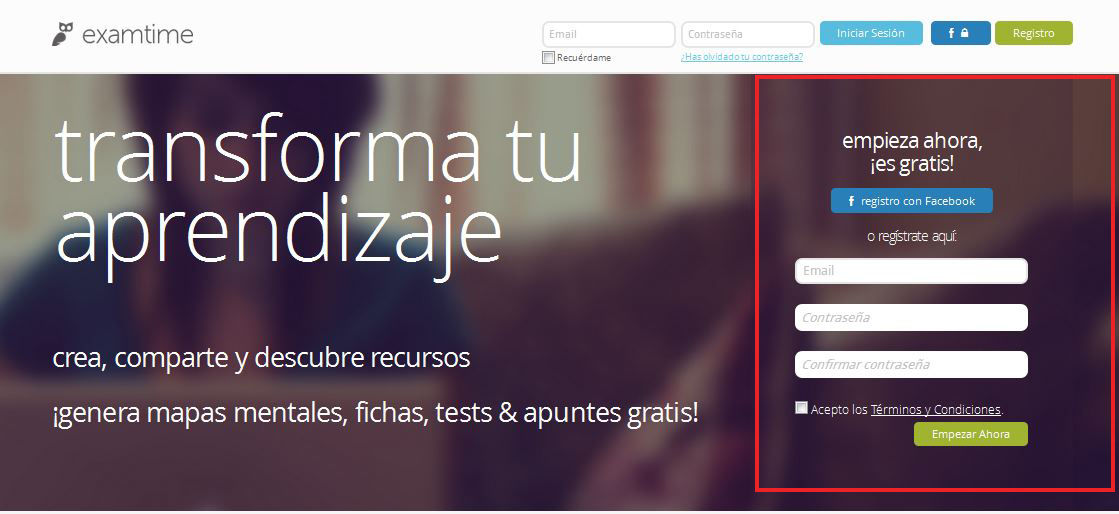Image resolution: width=1119 pixels, height=514 pixels.
Task: Click 'crea, comparte y descubre recursos' text
Action: coord(261,357)
